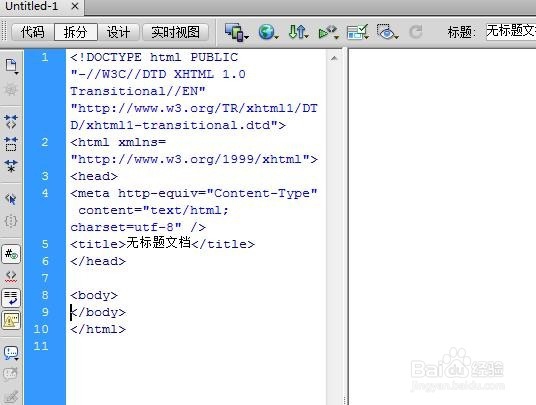Enable 实时视图 (Live View)
Viewport: 536px width, 405px height.
[175, 32]
